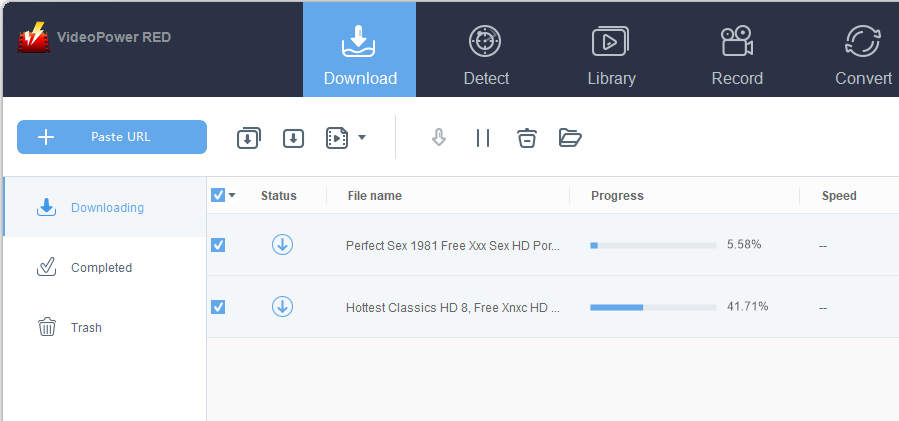Uncheck the Perfect Sex 1981 row checkbox
The image size is (899, 421).
click(x=218, y=245)
